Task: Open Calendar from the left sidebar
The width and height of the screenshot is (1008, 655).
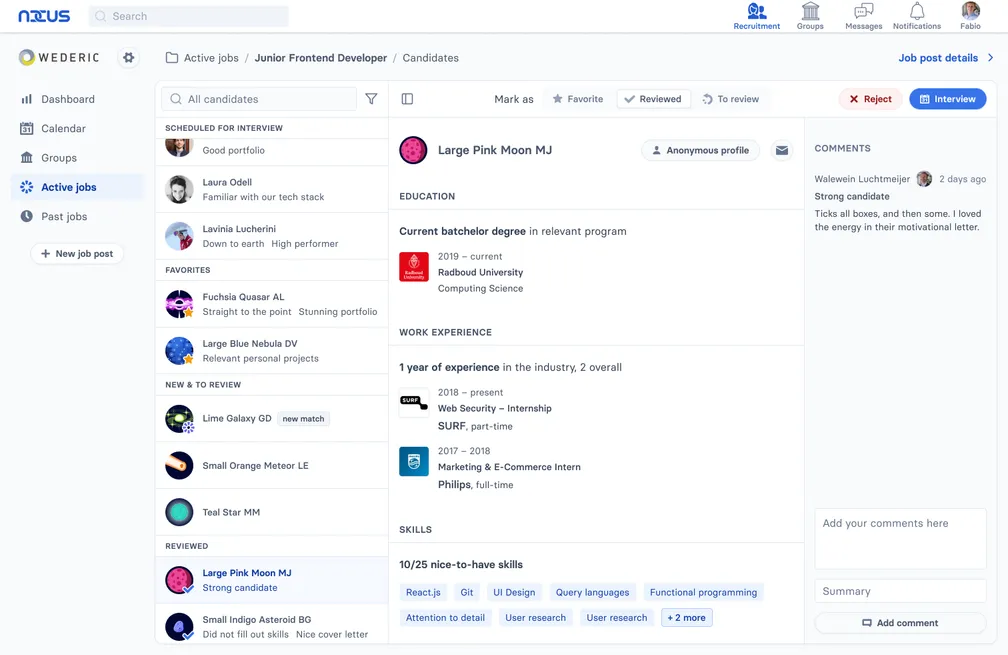Action: [x=62, y=128]
